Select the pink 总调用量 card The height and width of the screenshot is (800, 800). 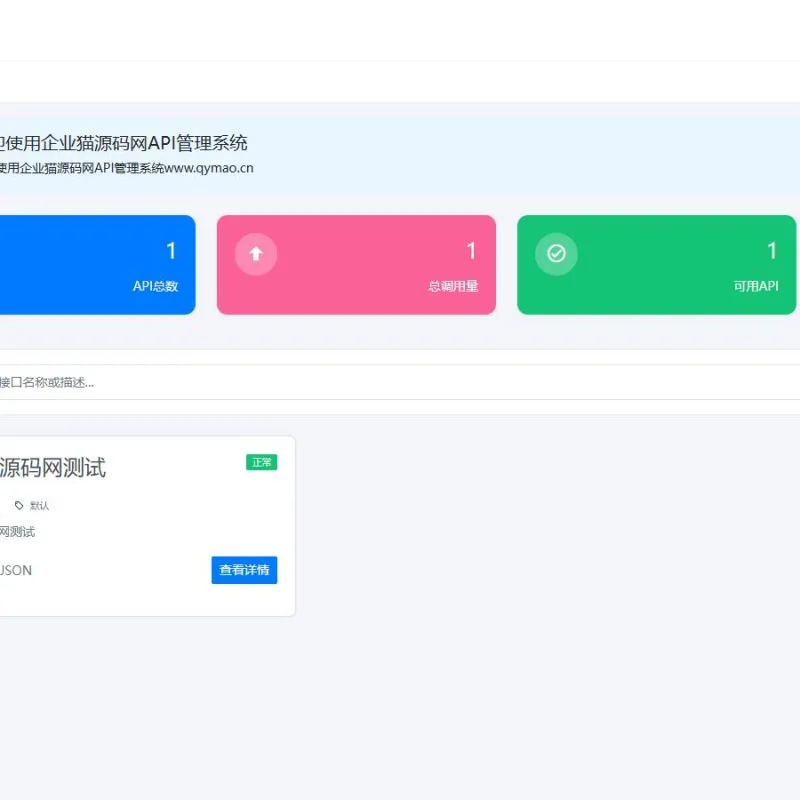pyautogui.click(x=356, y=265)
